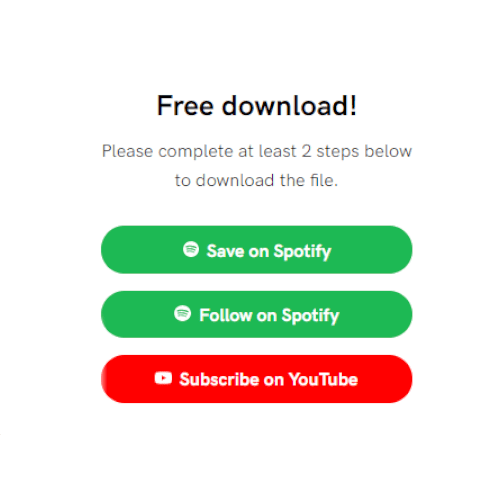
Task: Click the word 'YouTube' on the red button
Action: (323, 379)
